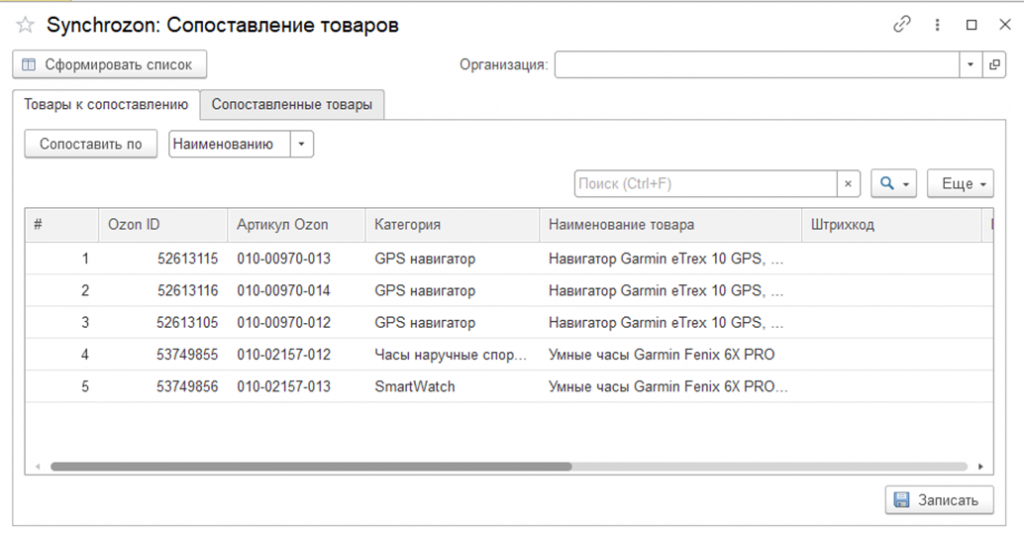Viewport: 1024px width, 535px height.
Task: Open the Еще menu
Action: (961, 184)
